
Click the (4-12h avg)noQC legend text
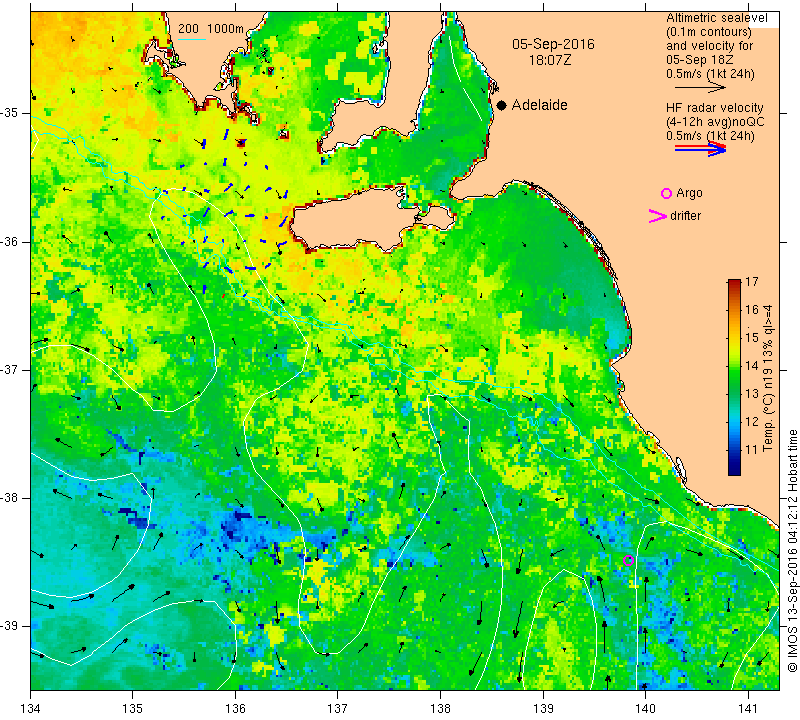point(715,122)
